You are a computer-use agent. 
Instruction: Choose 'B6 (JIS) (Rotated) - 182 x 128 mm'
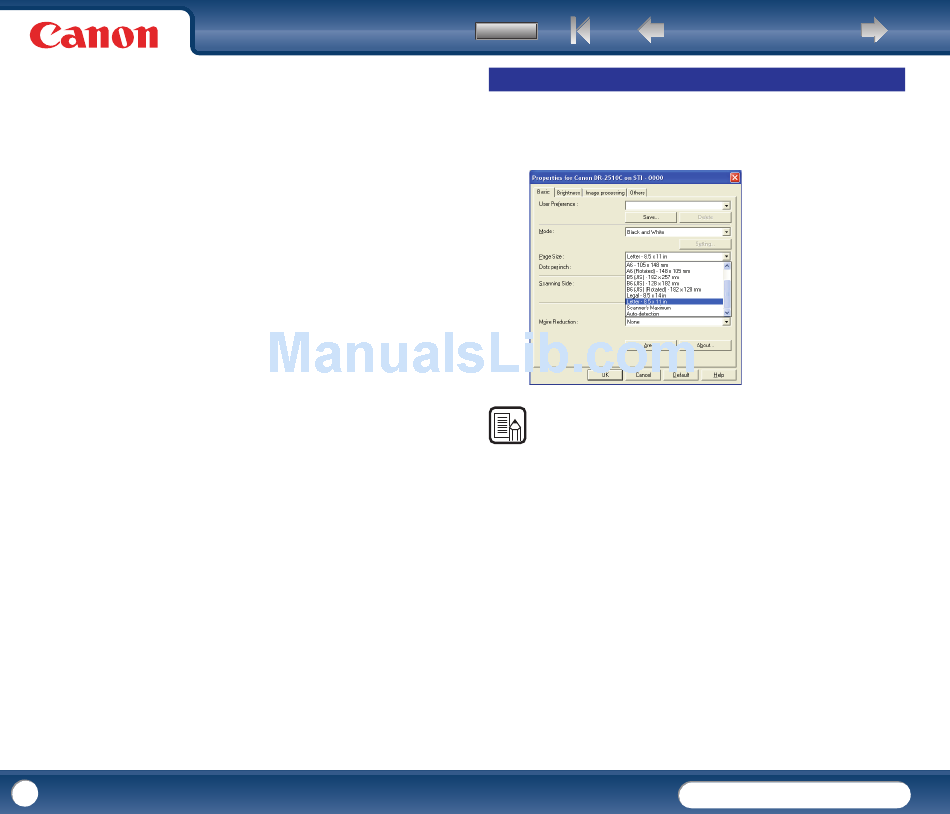pos(674,290)
